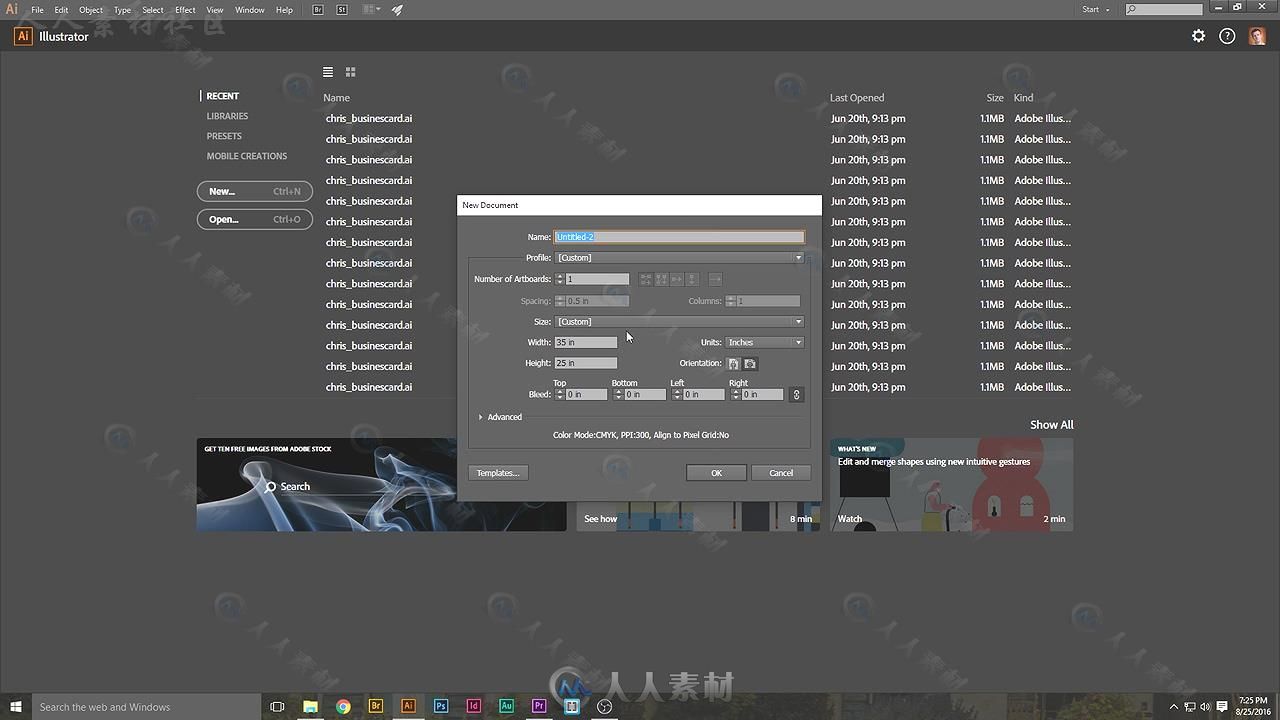Open OBS Studio from the taskbar
The width and height of the screenshot is (1280, 720).
[x=605, y=707]
